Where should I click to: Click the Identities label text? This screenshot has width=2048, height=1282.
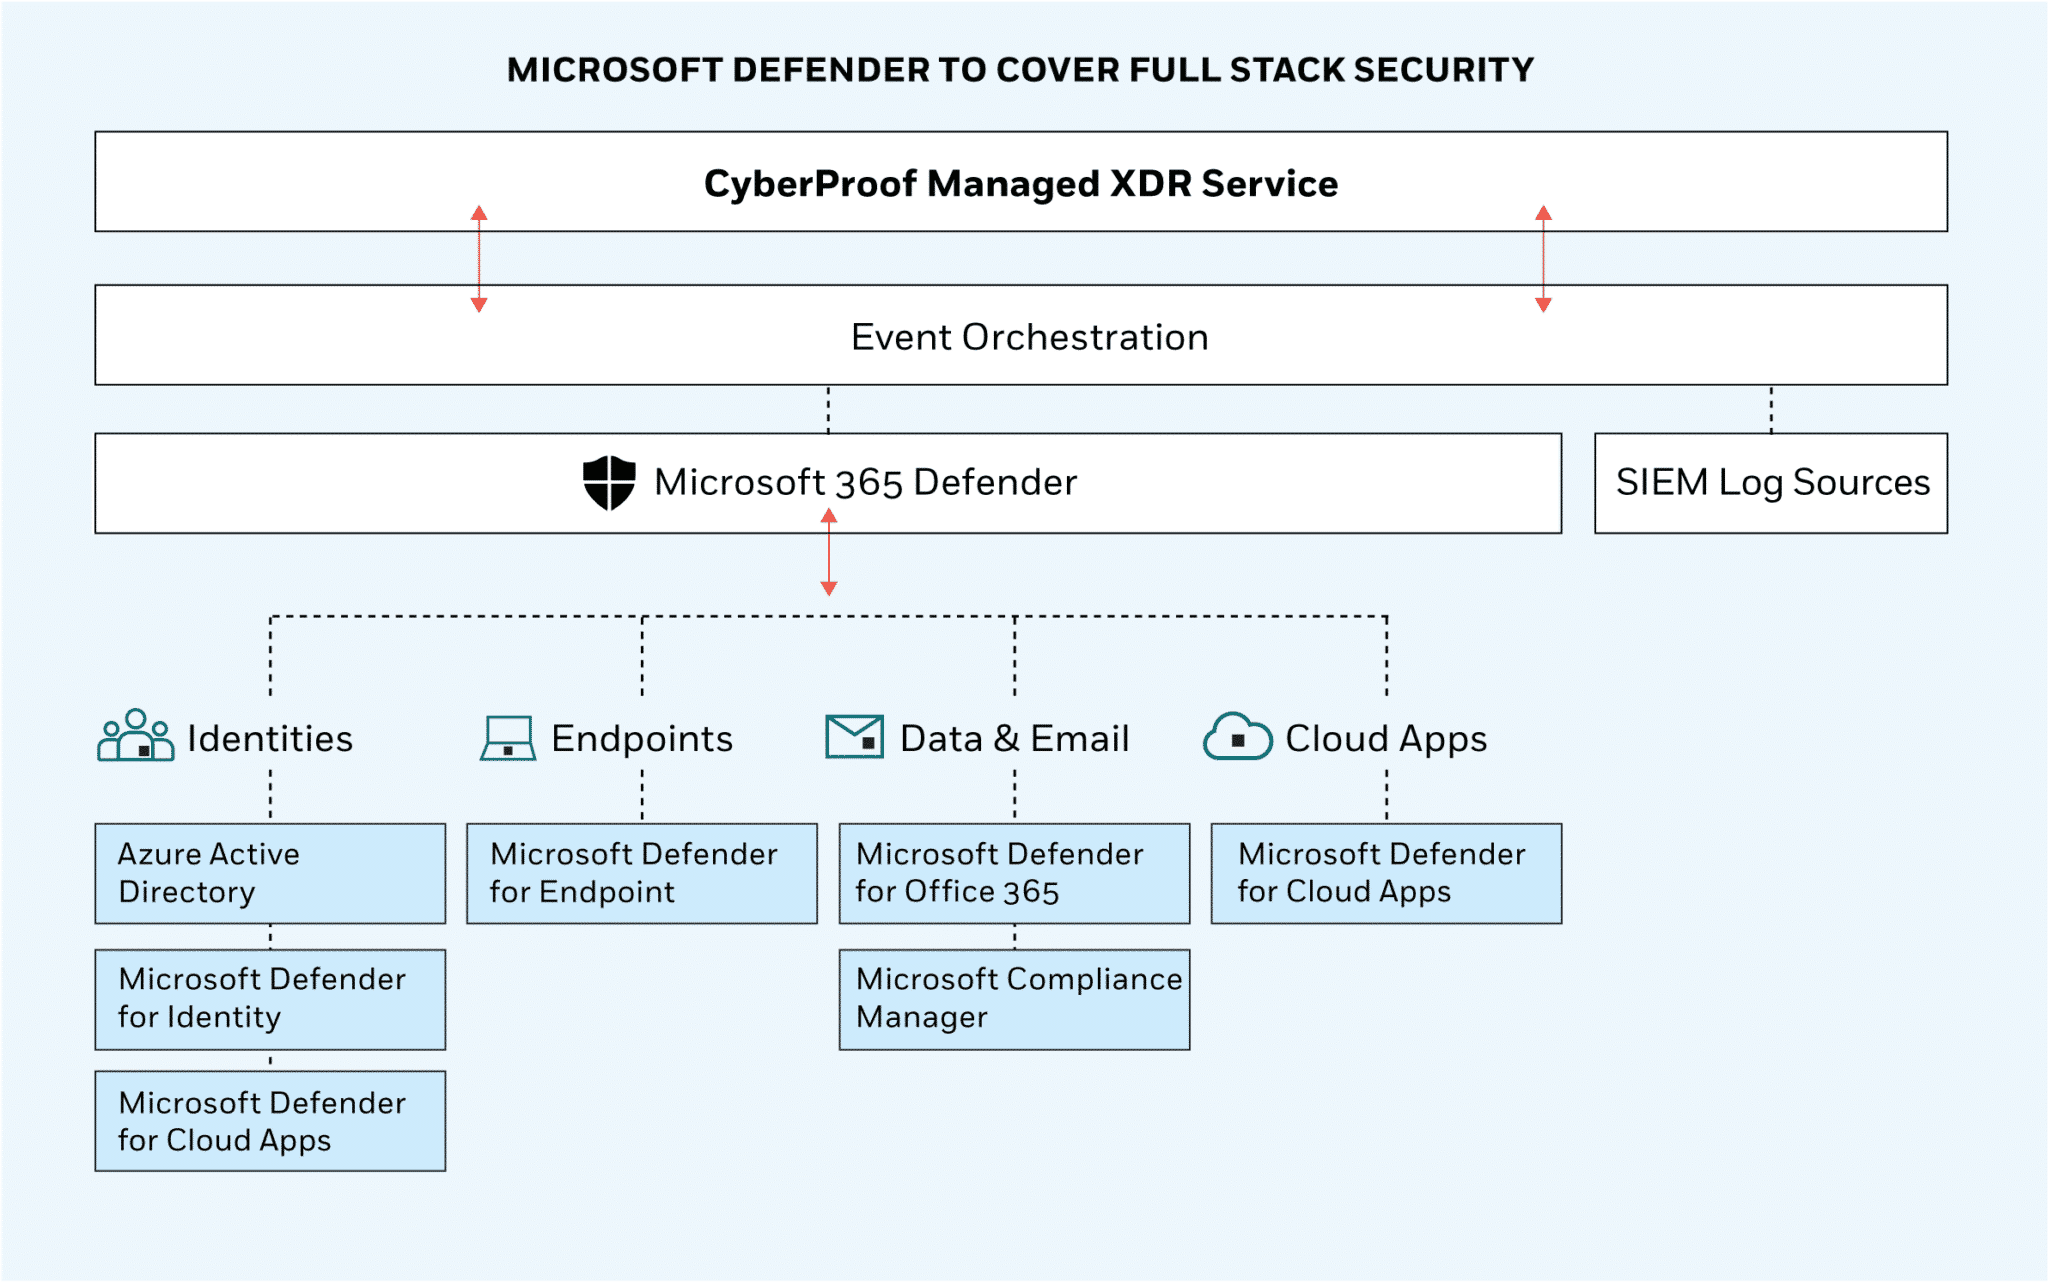[x=270, y=738]
